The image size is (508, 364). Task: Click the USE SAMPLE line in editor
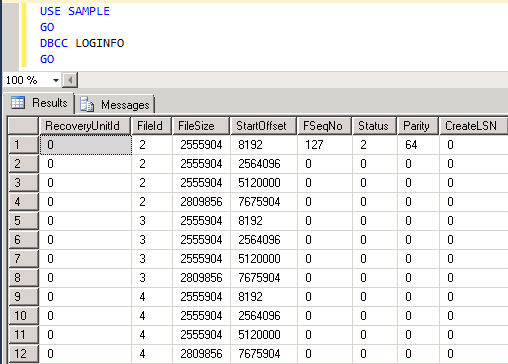[x=75, y=11]
